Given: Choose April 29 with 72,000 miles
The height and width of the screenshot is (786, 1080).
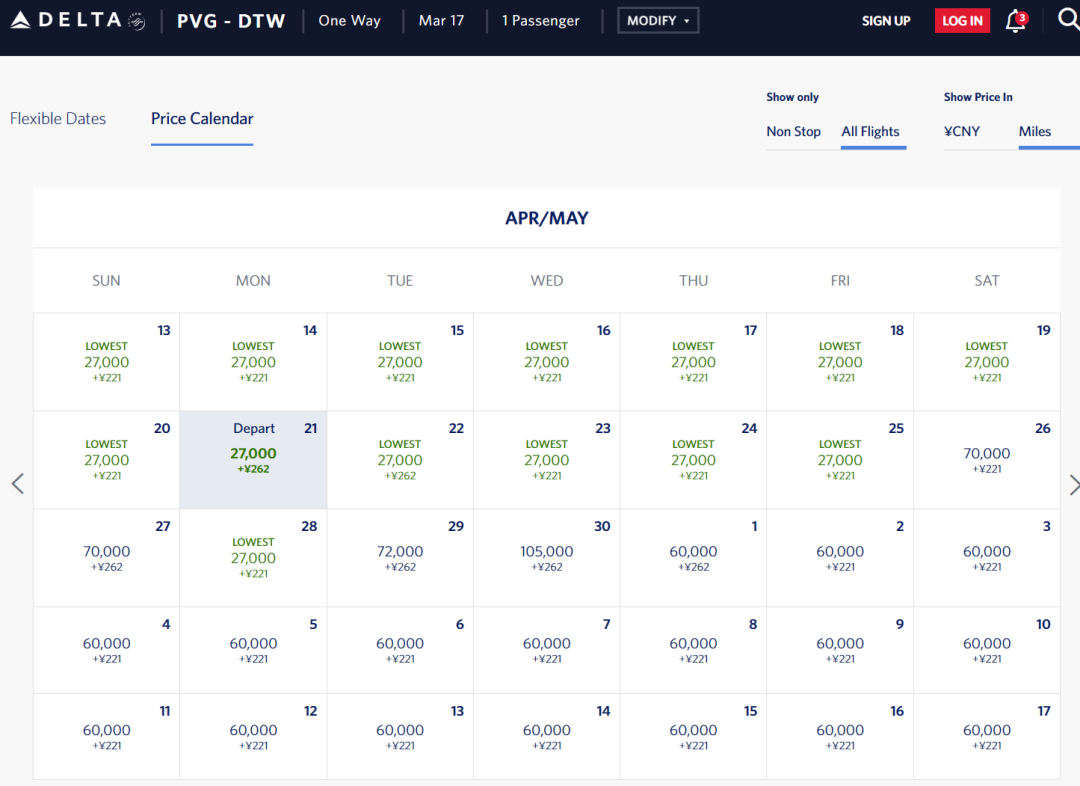Looking at the screenshot, I should pos(400,558).
